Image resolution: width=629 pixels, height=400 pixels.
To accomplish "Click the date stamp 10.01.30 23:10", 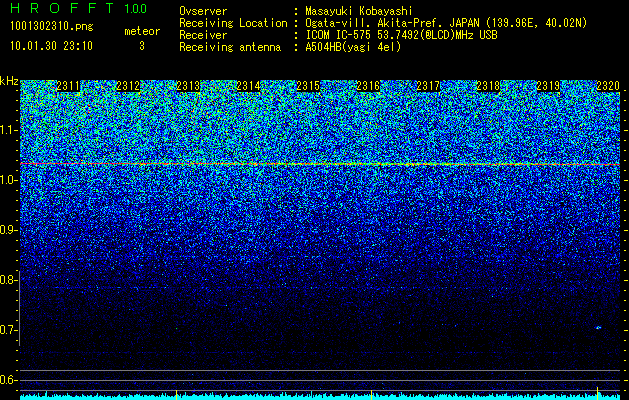I will pyautogui.click(x=51, y=46).
